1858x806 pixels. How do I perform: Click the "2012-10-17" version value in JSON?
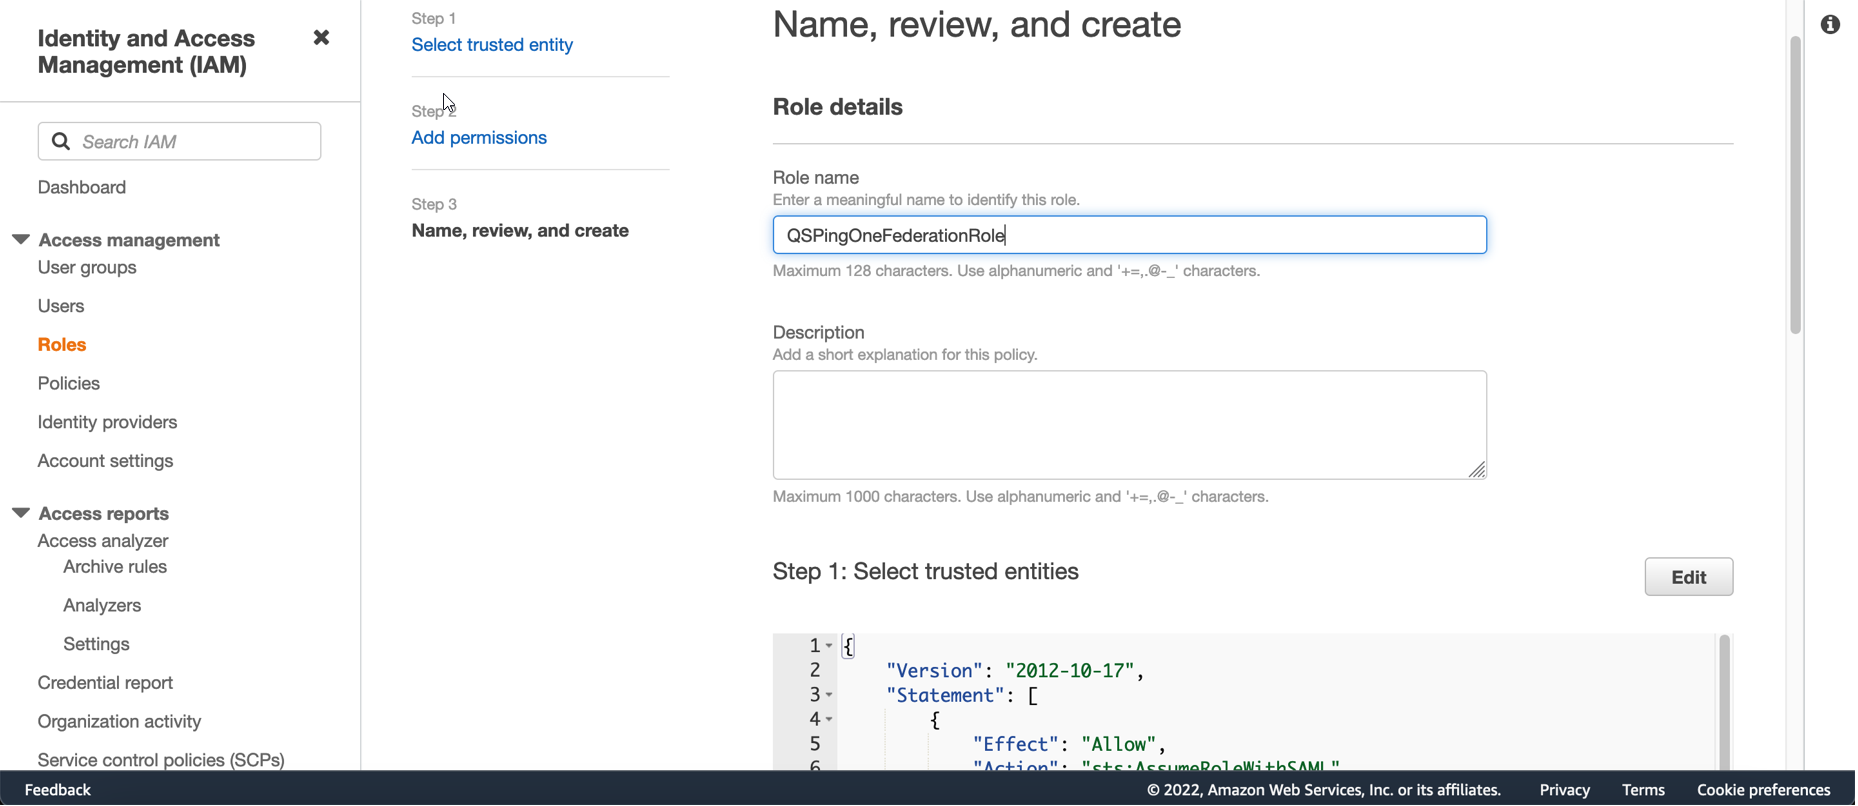(1071, 671)
